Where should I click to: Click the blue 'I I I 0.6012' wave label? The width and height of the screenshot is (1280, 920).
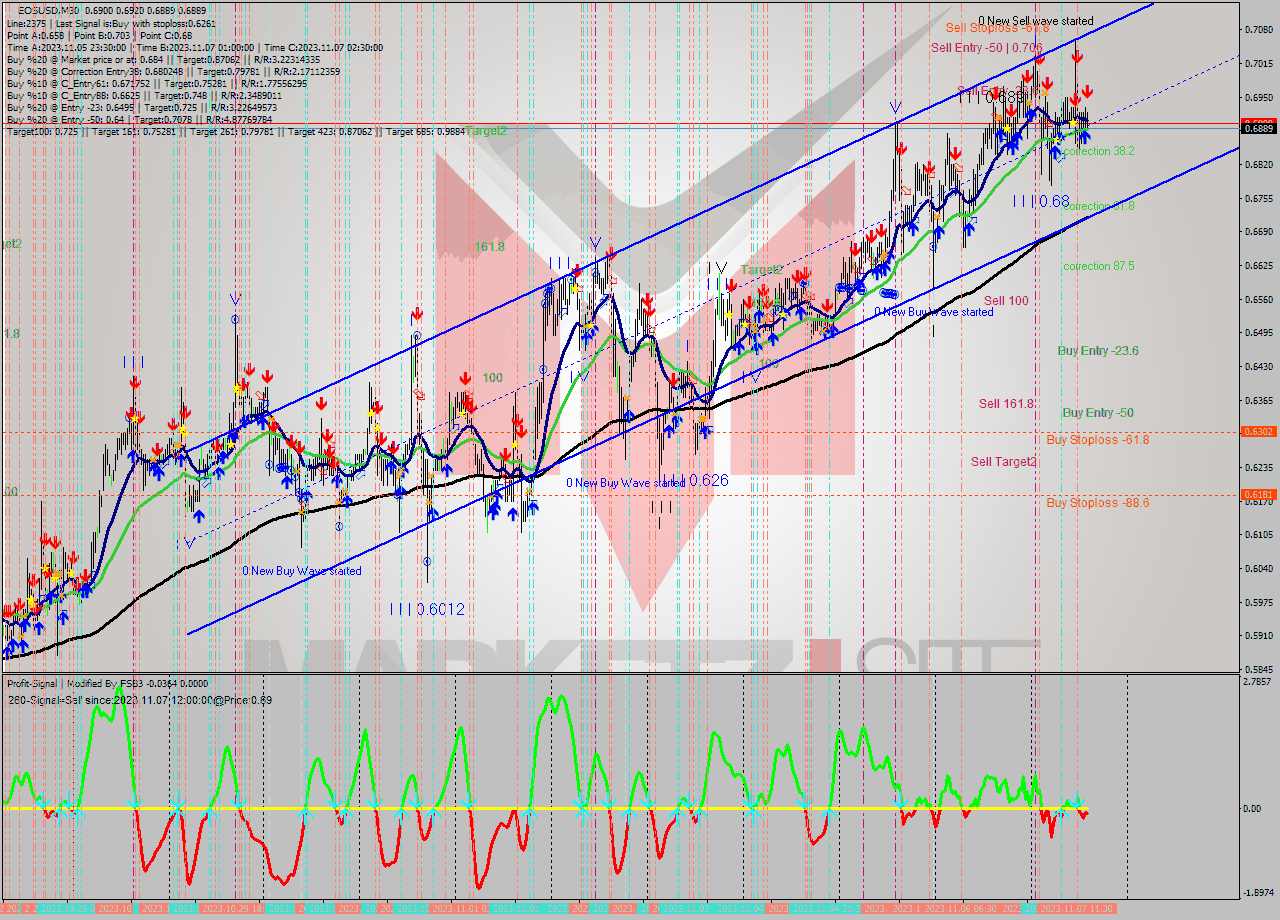click(427, 609)
